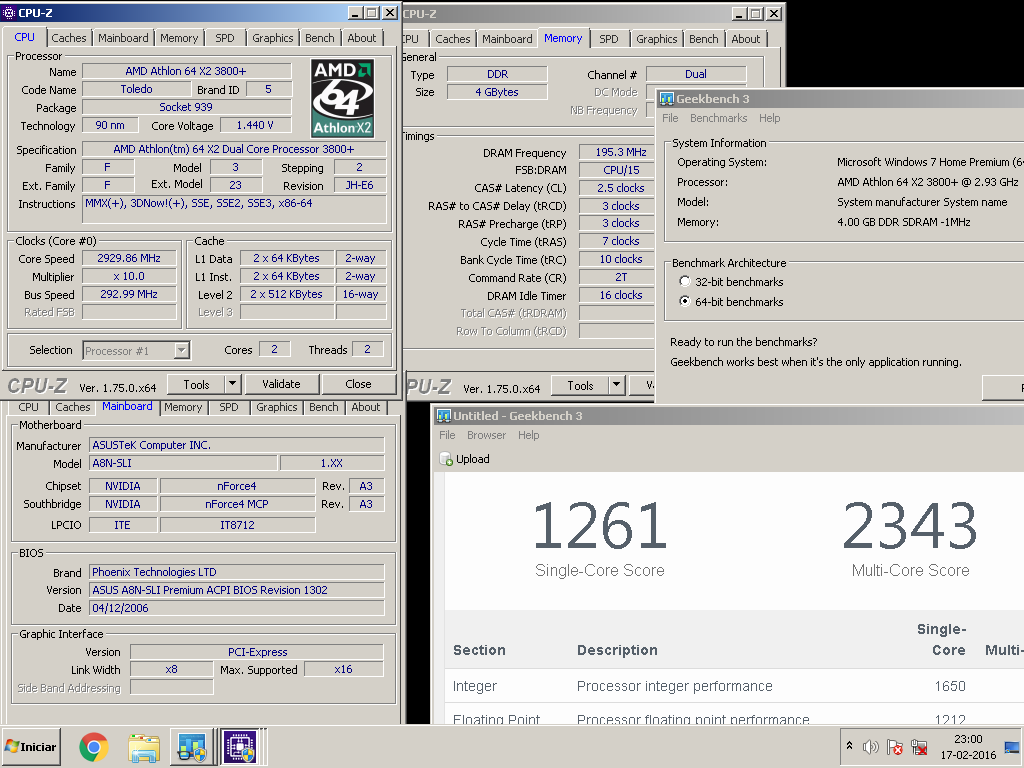Select Memory tab in Mainboard CPU-Z window
1024x768 pixels.
pos(183,407)
